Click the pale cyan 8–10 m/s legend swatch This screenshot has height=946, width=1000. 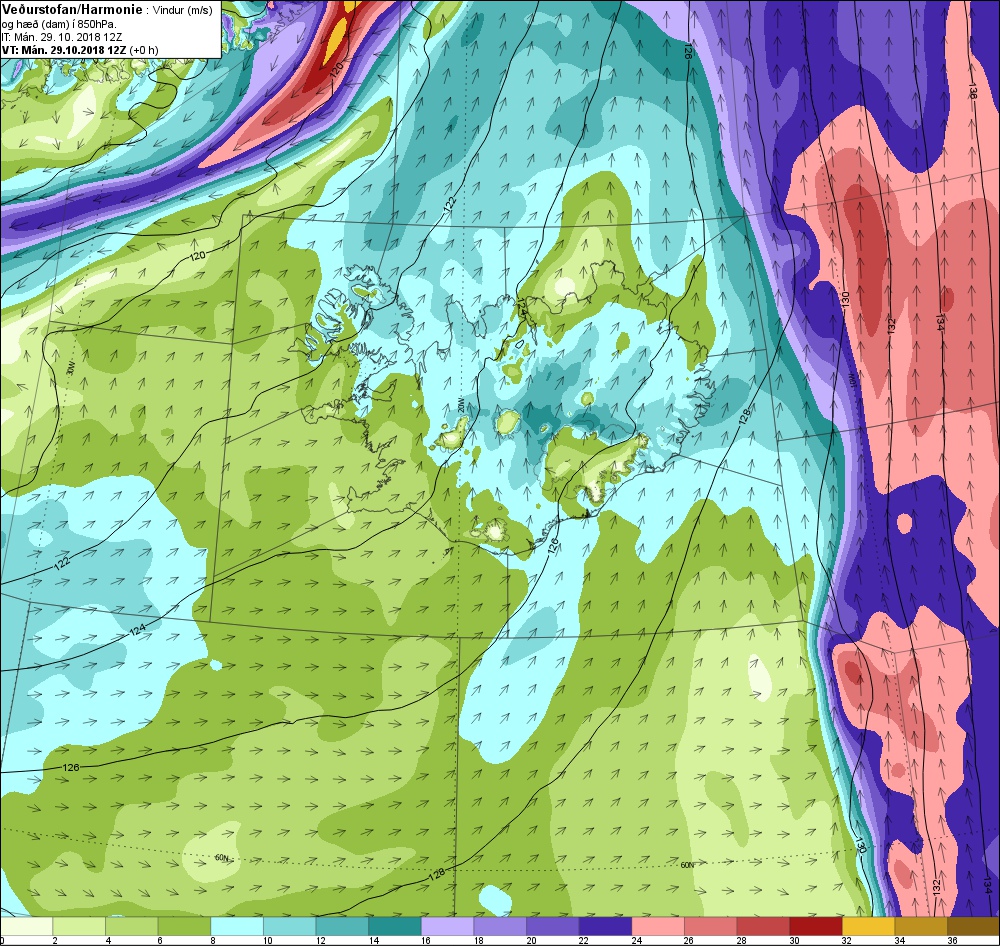[237, 926]
